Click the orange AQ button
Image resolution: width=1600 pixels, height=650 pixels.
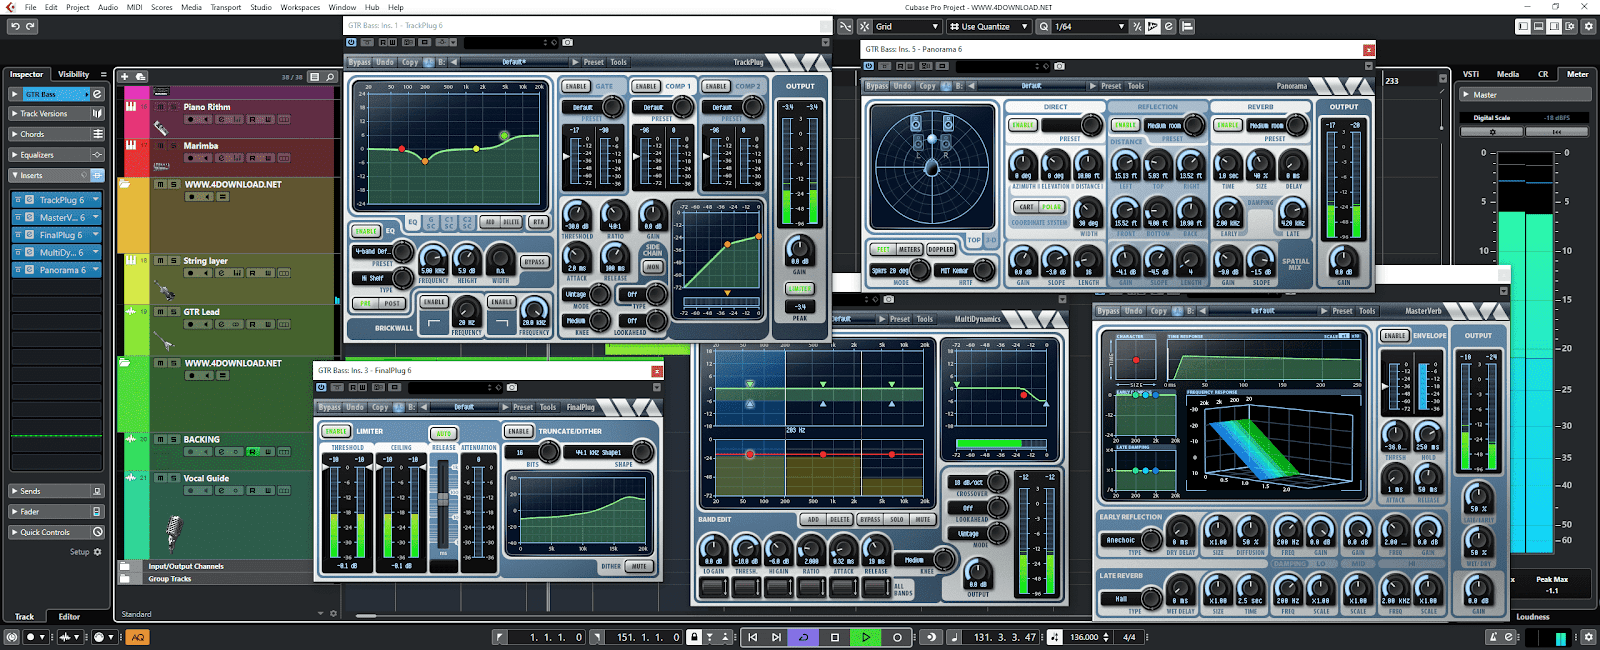point(138,637)
